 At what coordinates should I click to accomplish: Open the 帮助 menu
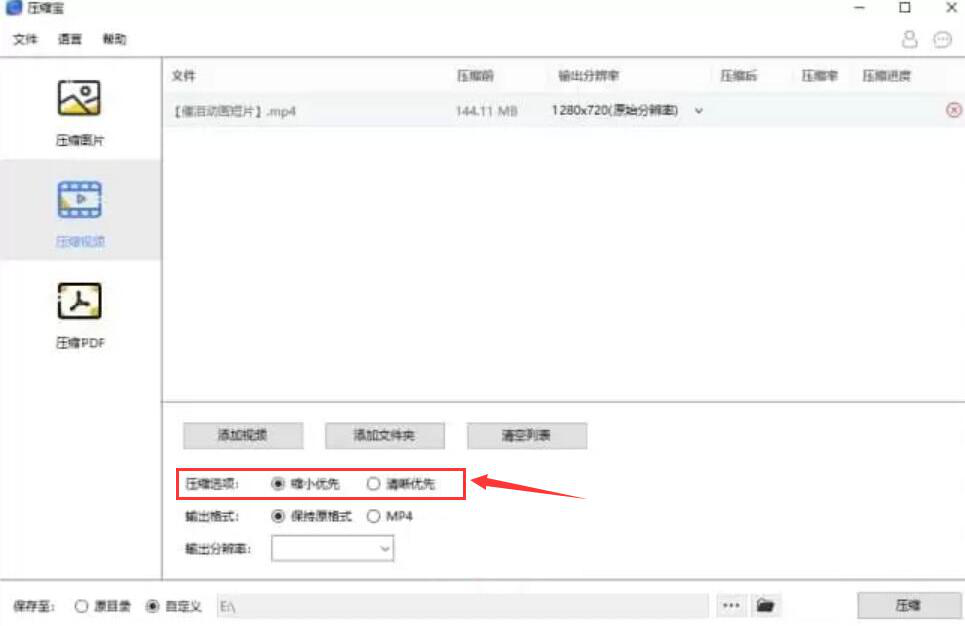[x=114, y=39]
